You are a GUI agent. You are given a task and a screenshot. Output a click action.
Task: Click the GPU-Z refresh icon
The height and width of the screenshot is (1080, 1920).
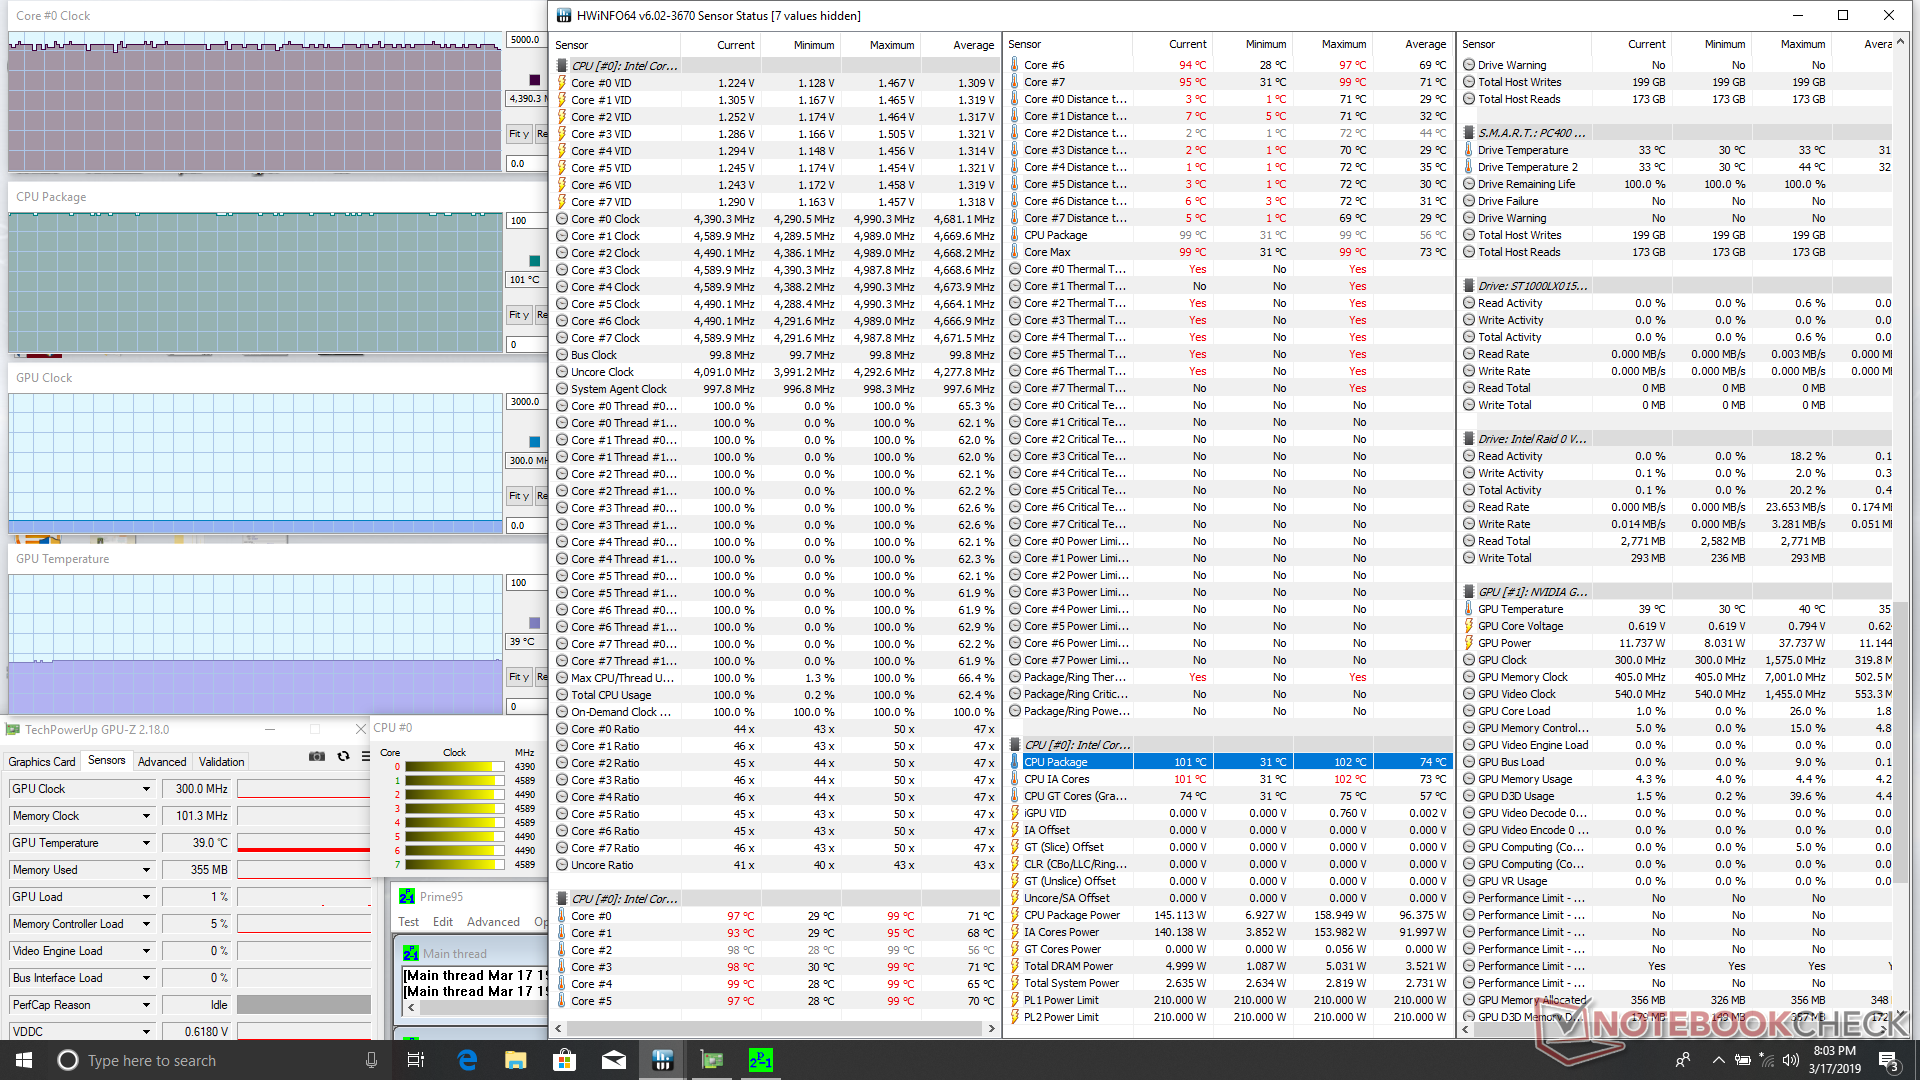[x=343, y=757]
